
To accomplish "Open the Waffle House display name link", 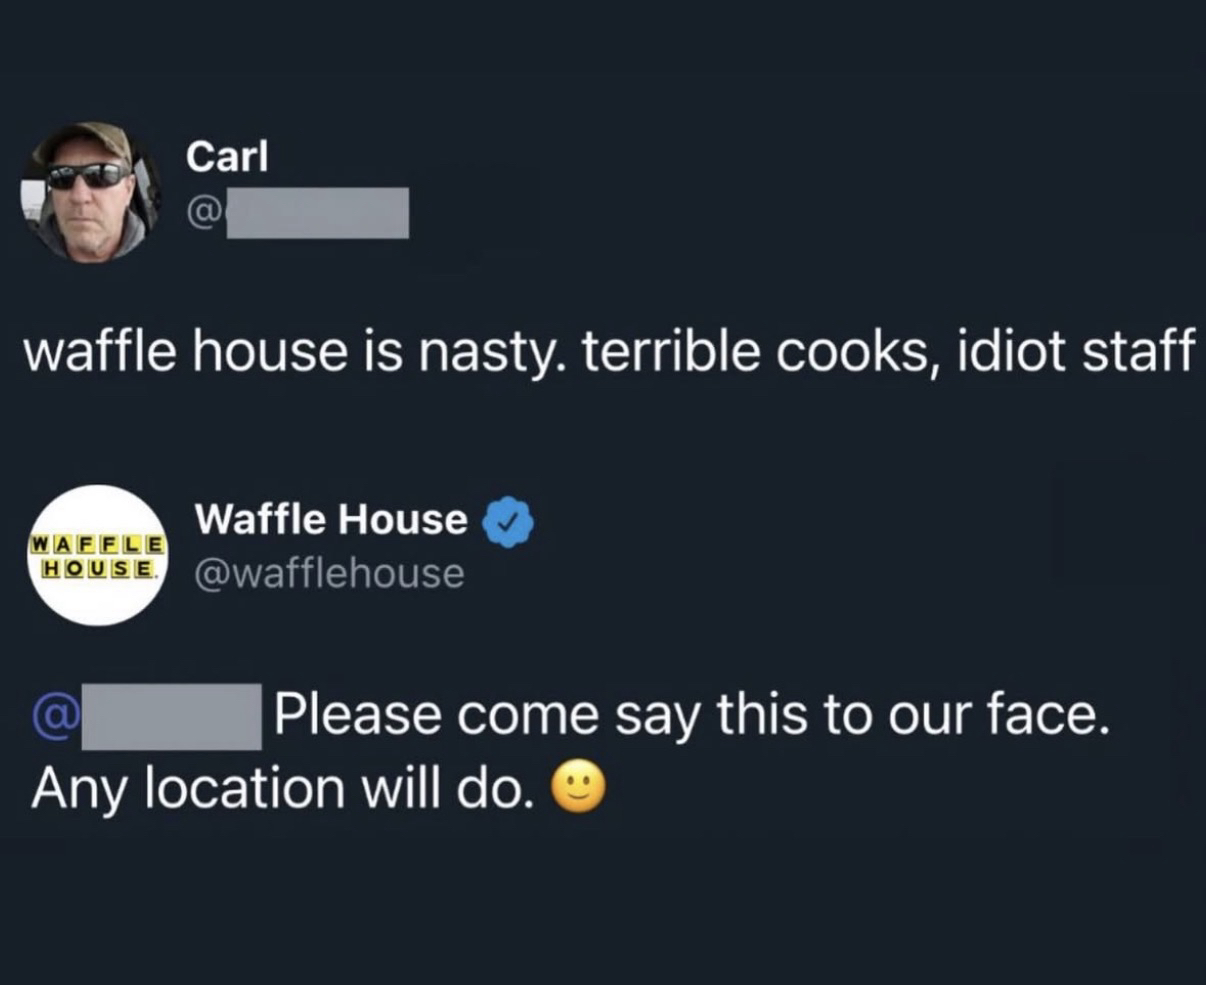I will click(x=331, y=519).
